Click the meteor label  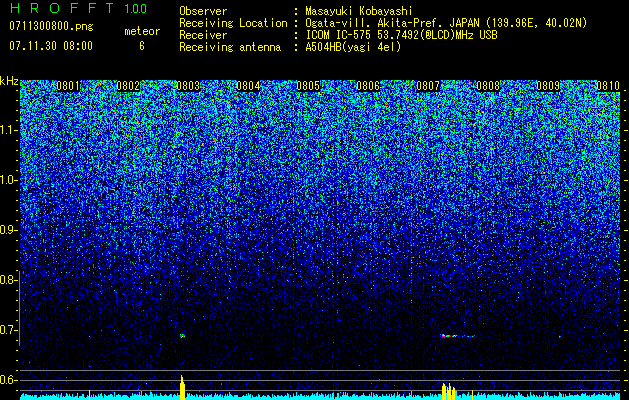(142, 31)
